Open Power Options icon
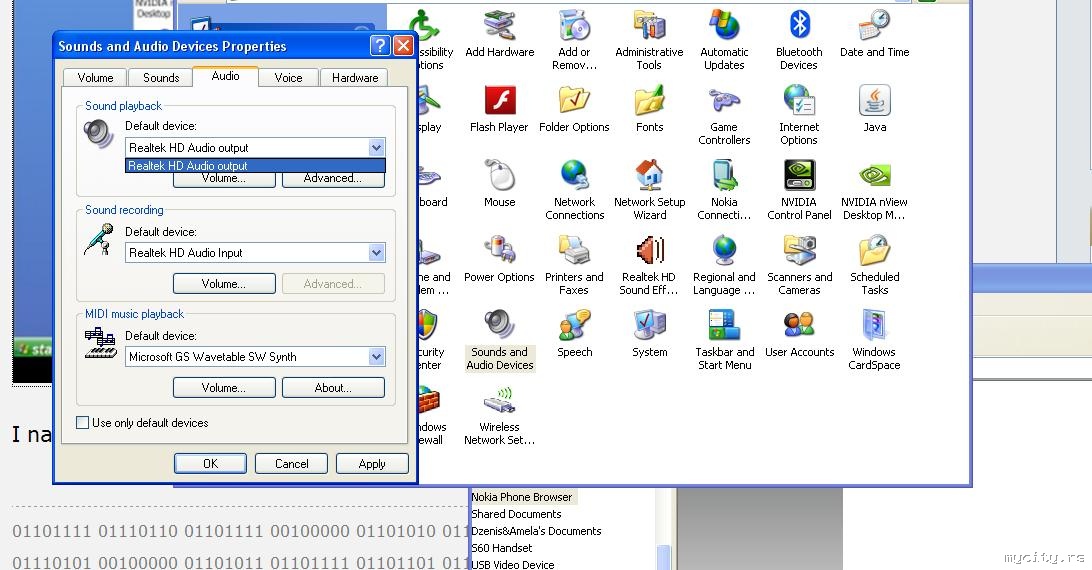The height and width of the screenshot is (570, 1092). (499, 259)
